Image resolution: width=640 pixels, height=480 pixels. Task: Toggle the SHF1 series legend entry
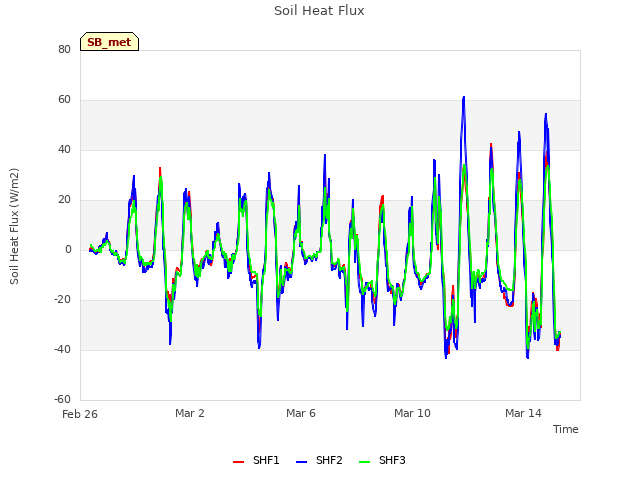[256, 460]
